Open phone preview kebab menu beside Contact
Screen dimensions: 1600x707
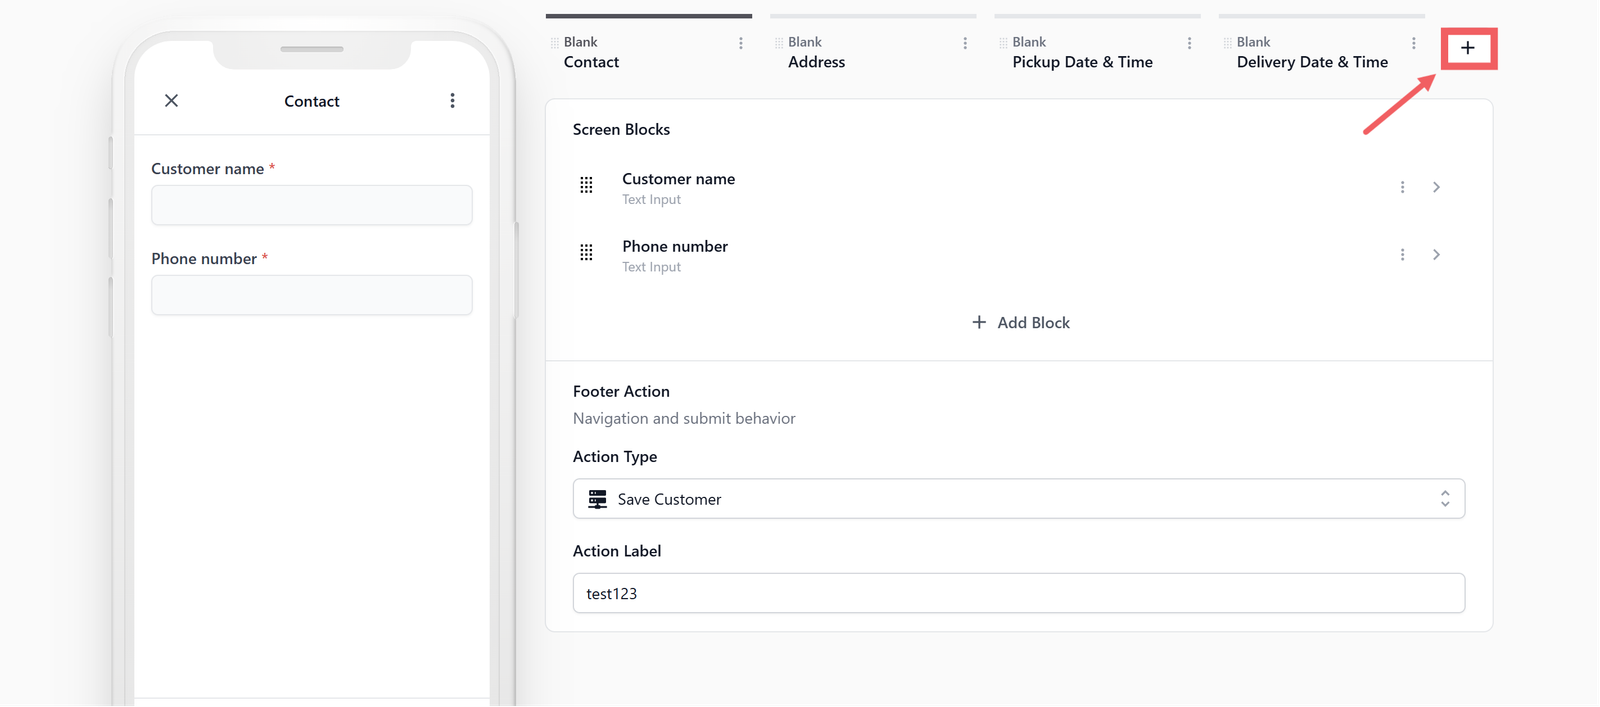(452, 101)
